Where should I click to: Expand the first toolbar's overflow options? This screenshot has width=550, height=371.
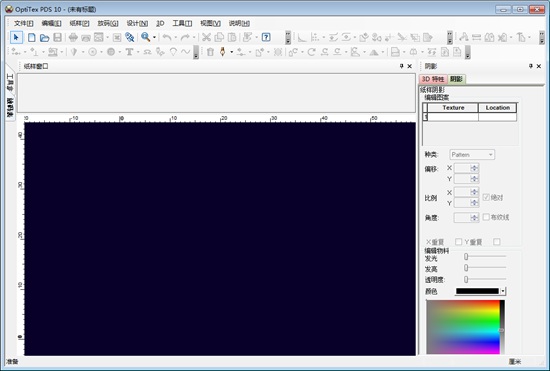[x=288, y=37]
